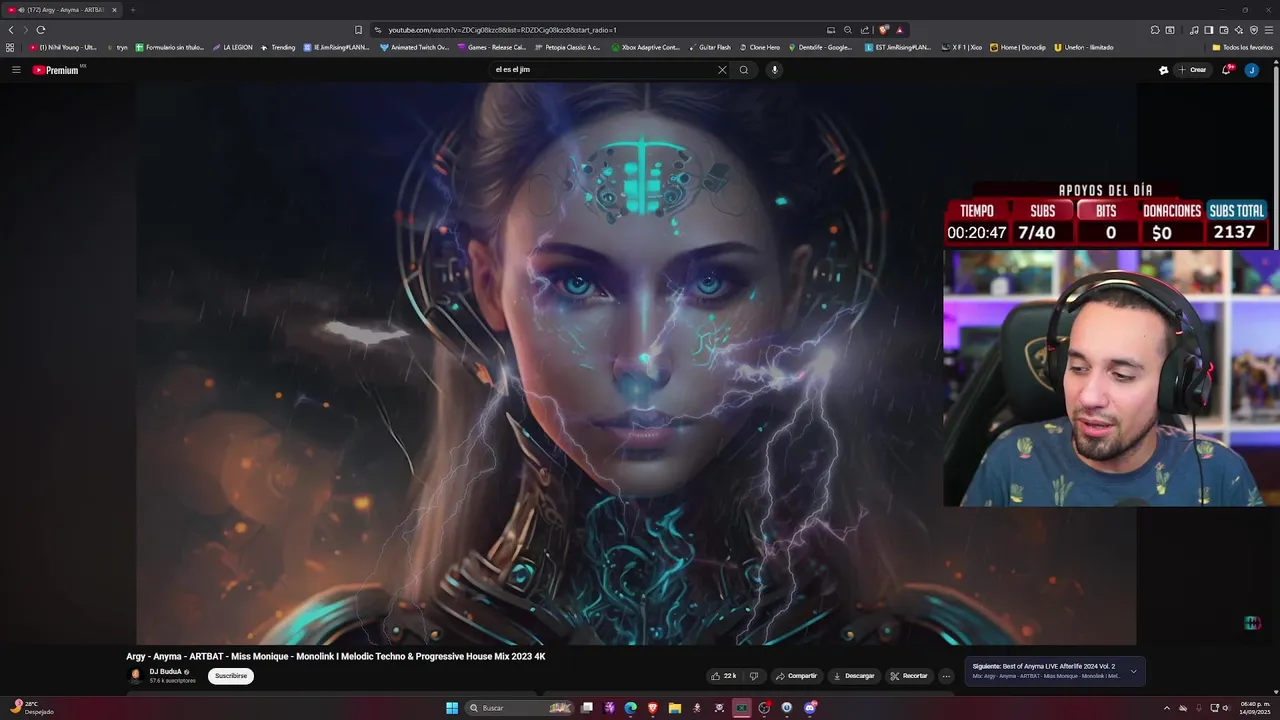Like the video with thumbs up 22 k
Screen dimensions: 1280x720
(x=723, y=676)
